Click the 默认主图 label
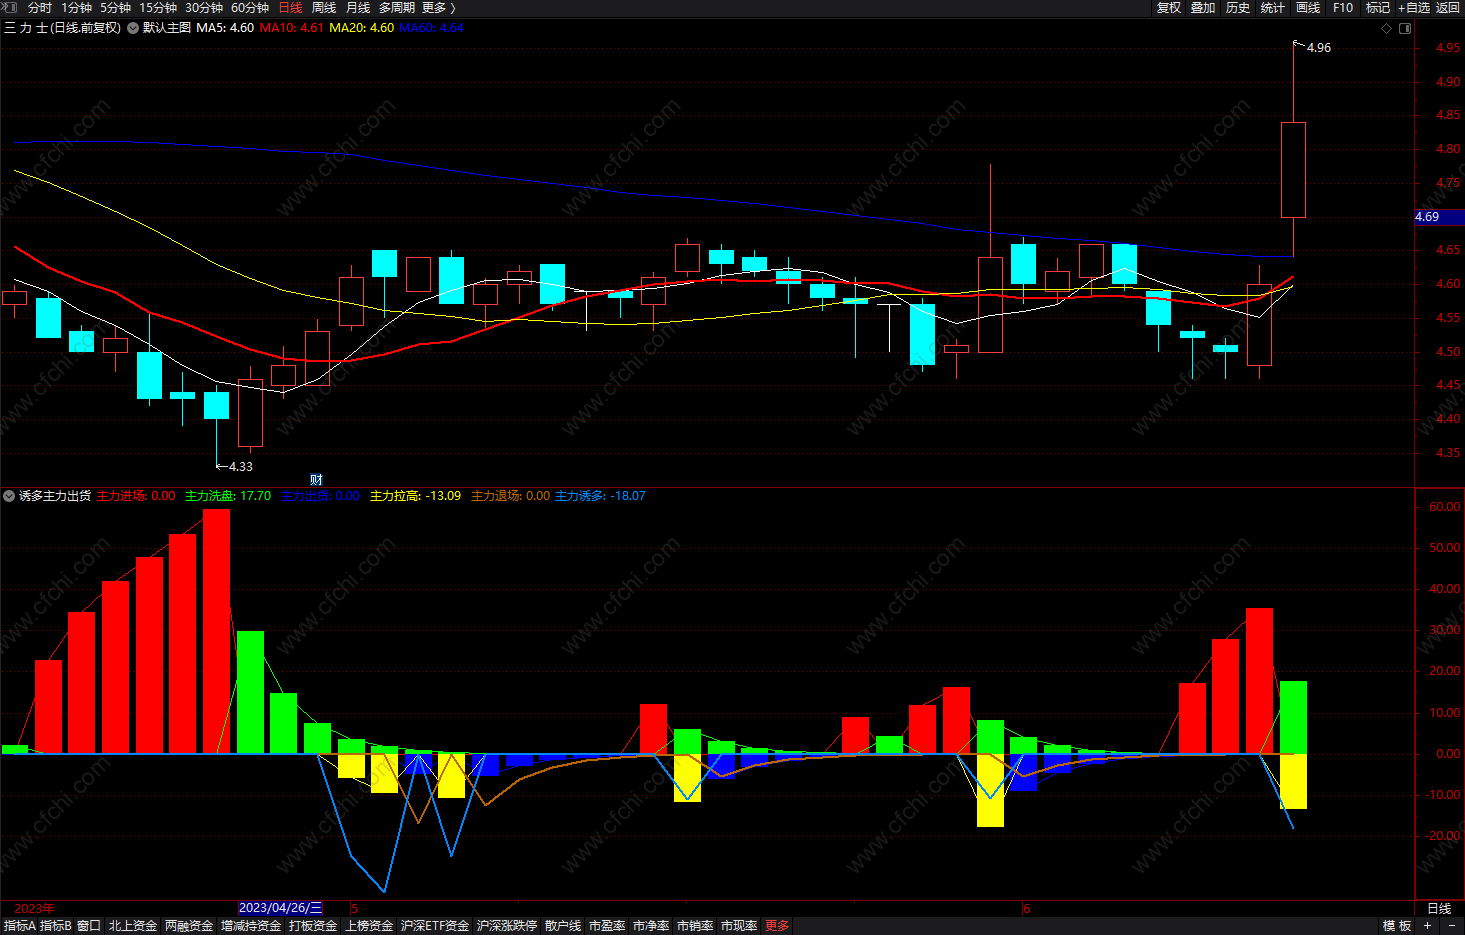Viewport: 1465px width, 935px height. click(167, 28)
